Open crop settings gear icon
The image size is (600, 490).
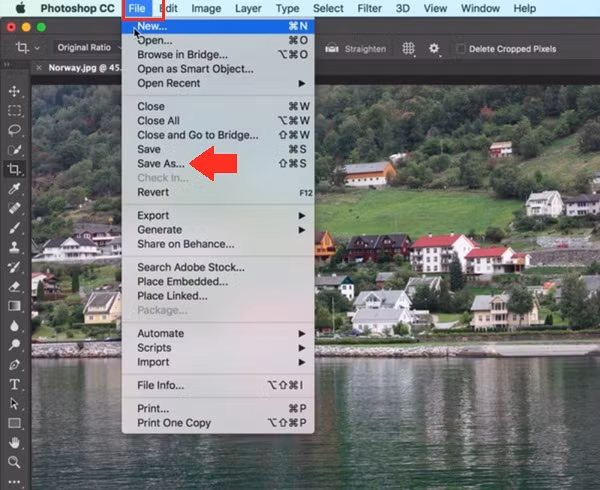(434, 47)
